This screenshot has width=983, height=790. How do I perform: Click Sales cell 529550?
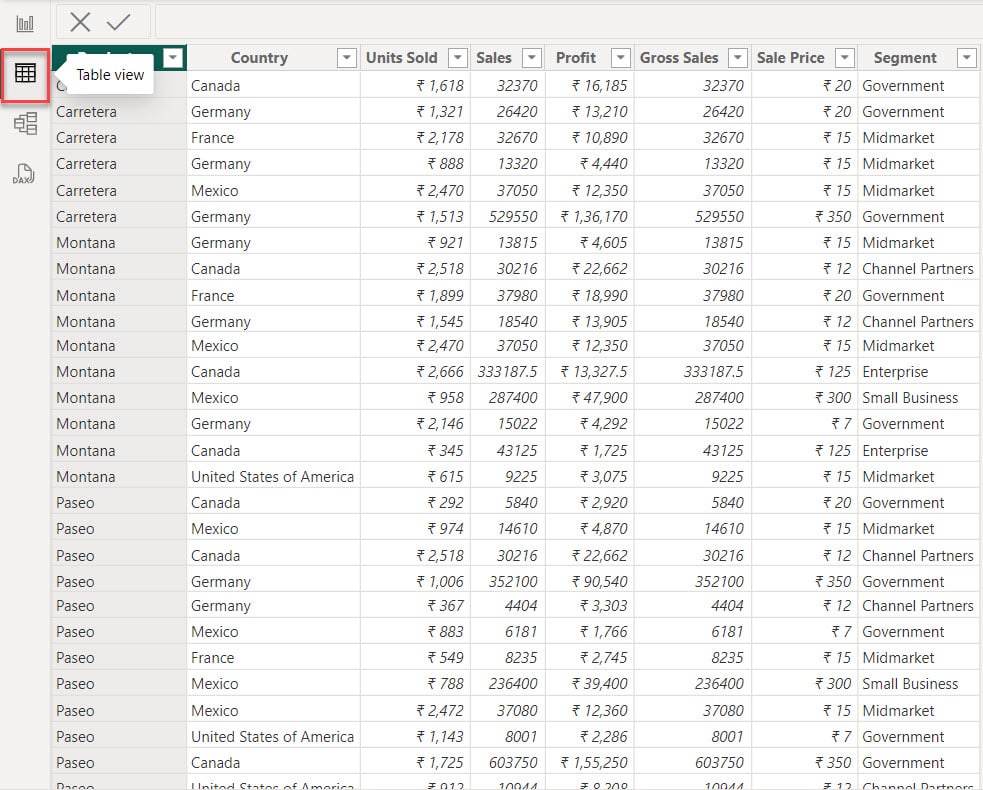[513, 217]
